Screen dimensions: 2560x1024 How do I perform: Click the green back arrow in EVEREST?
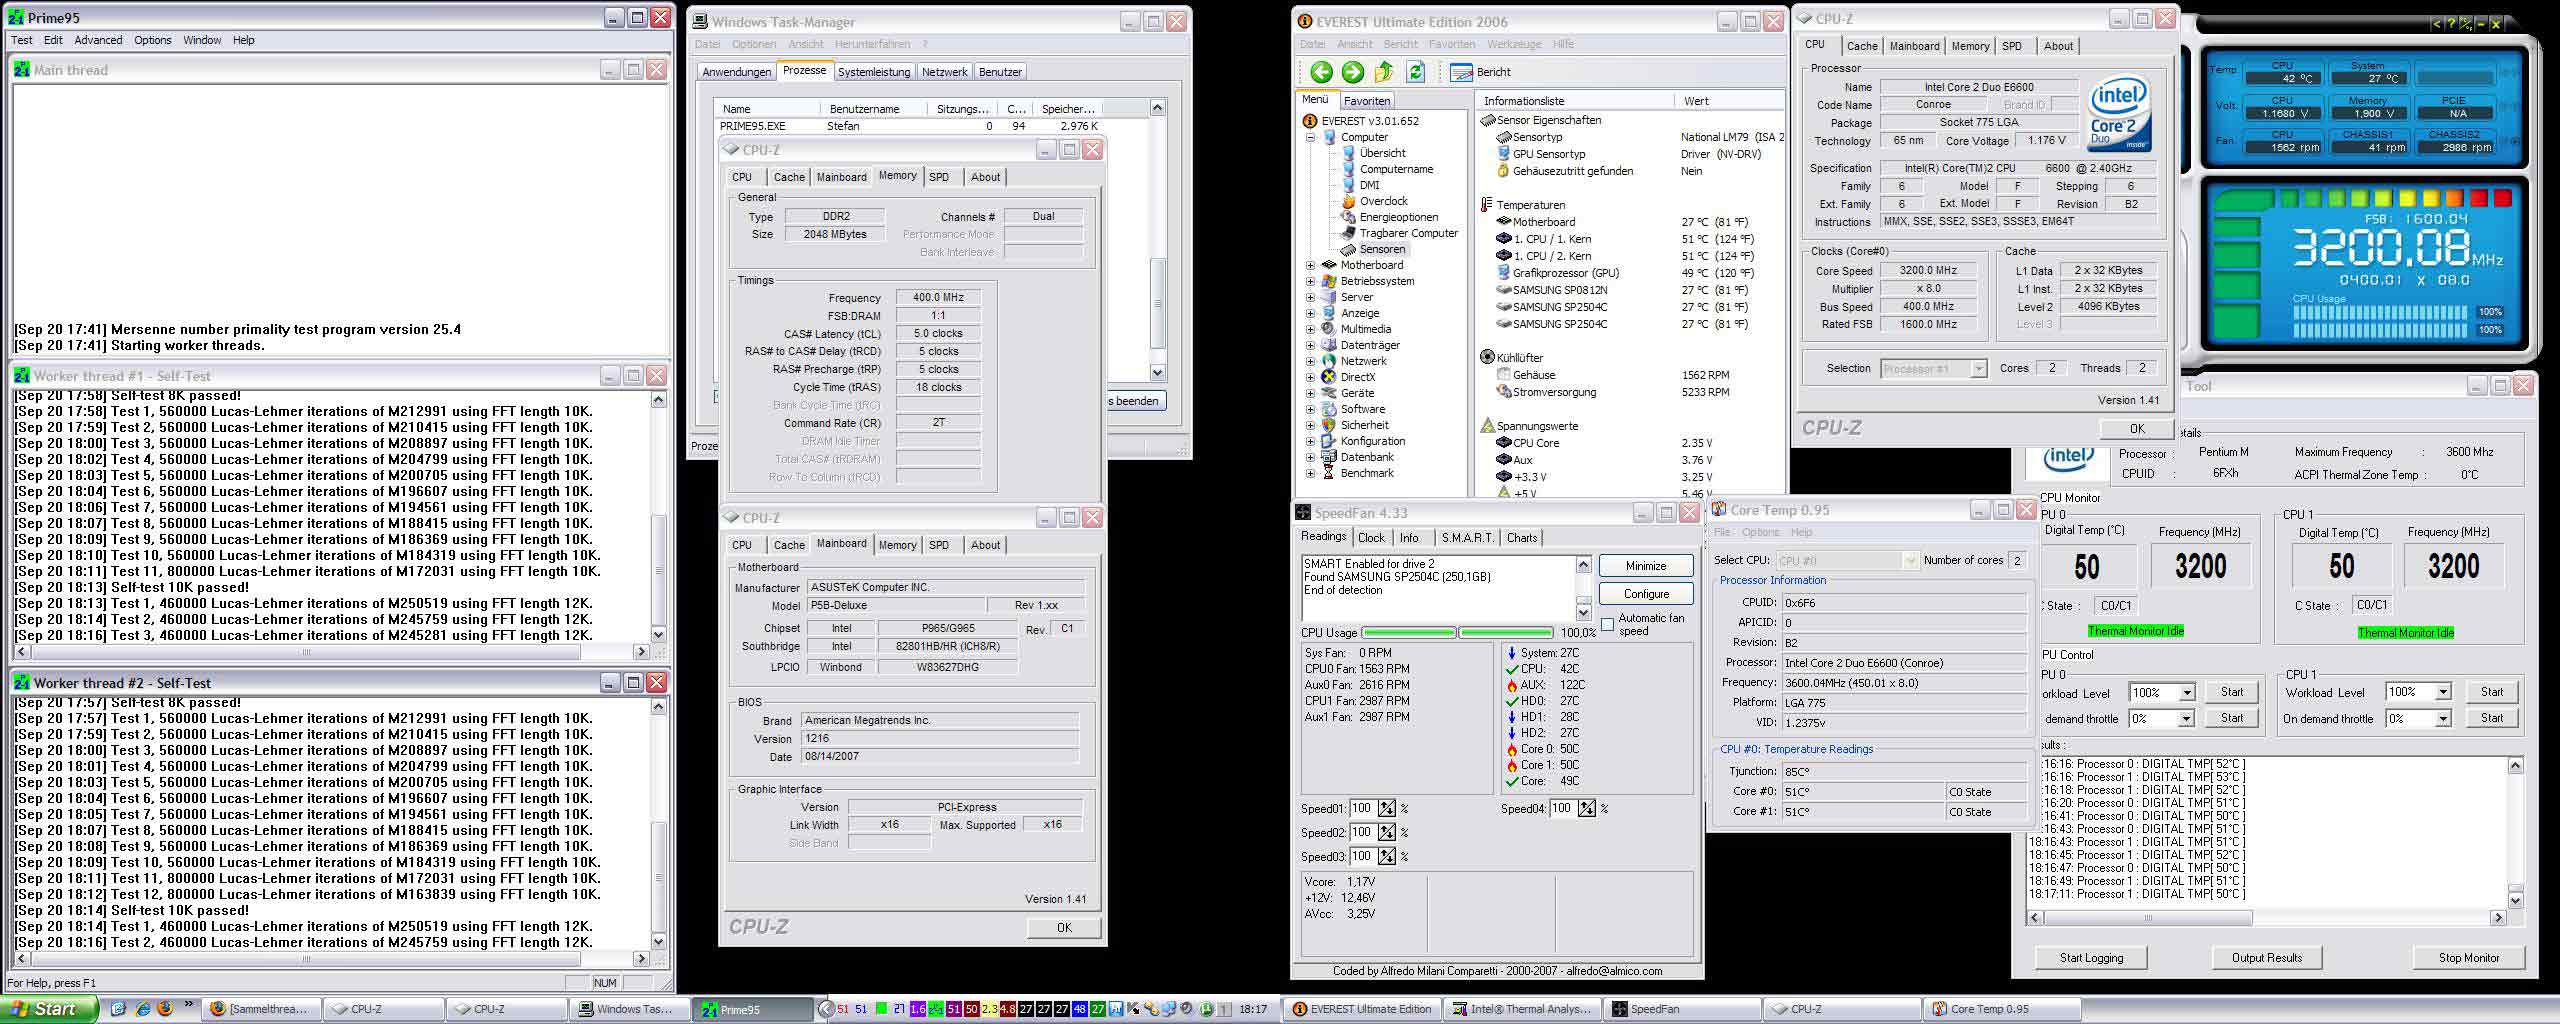coord(1321,72)
